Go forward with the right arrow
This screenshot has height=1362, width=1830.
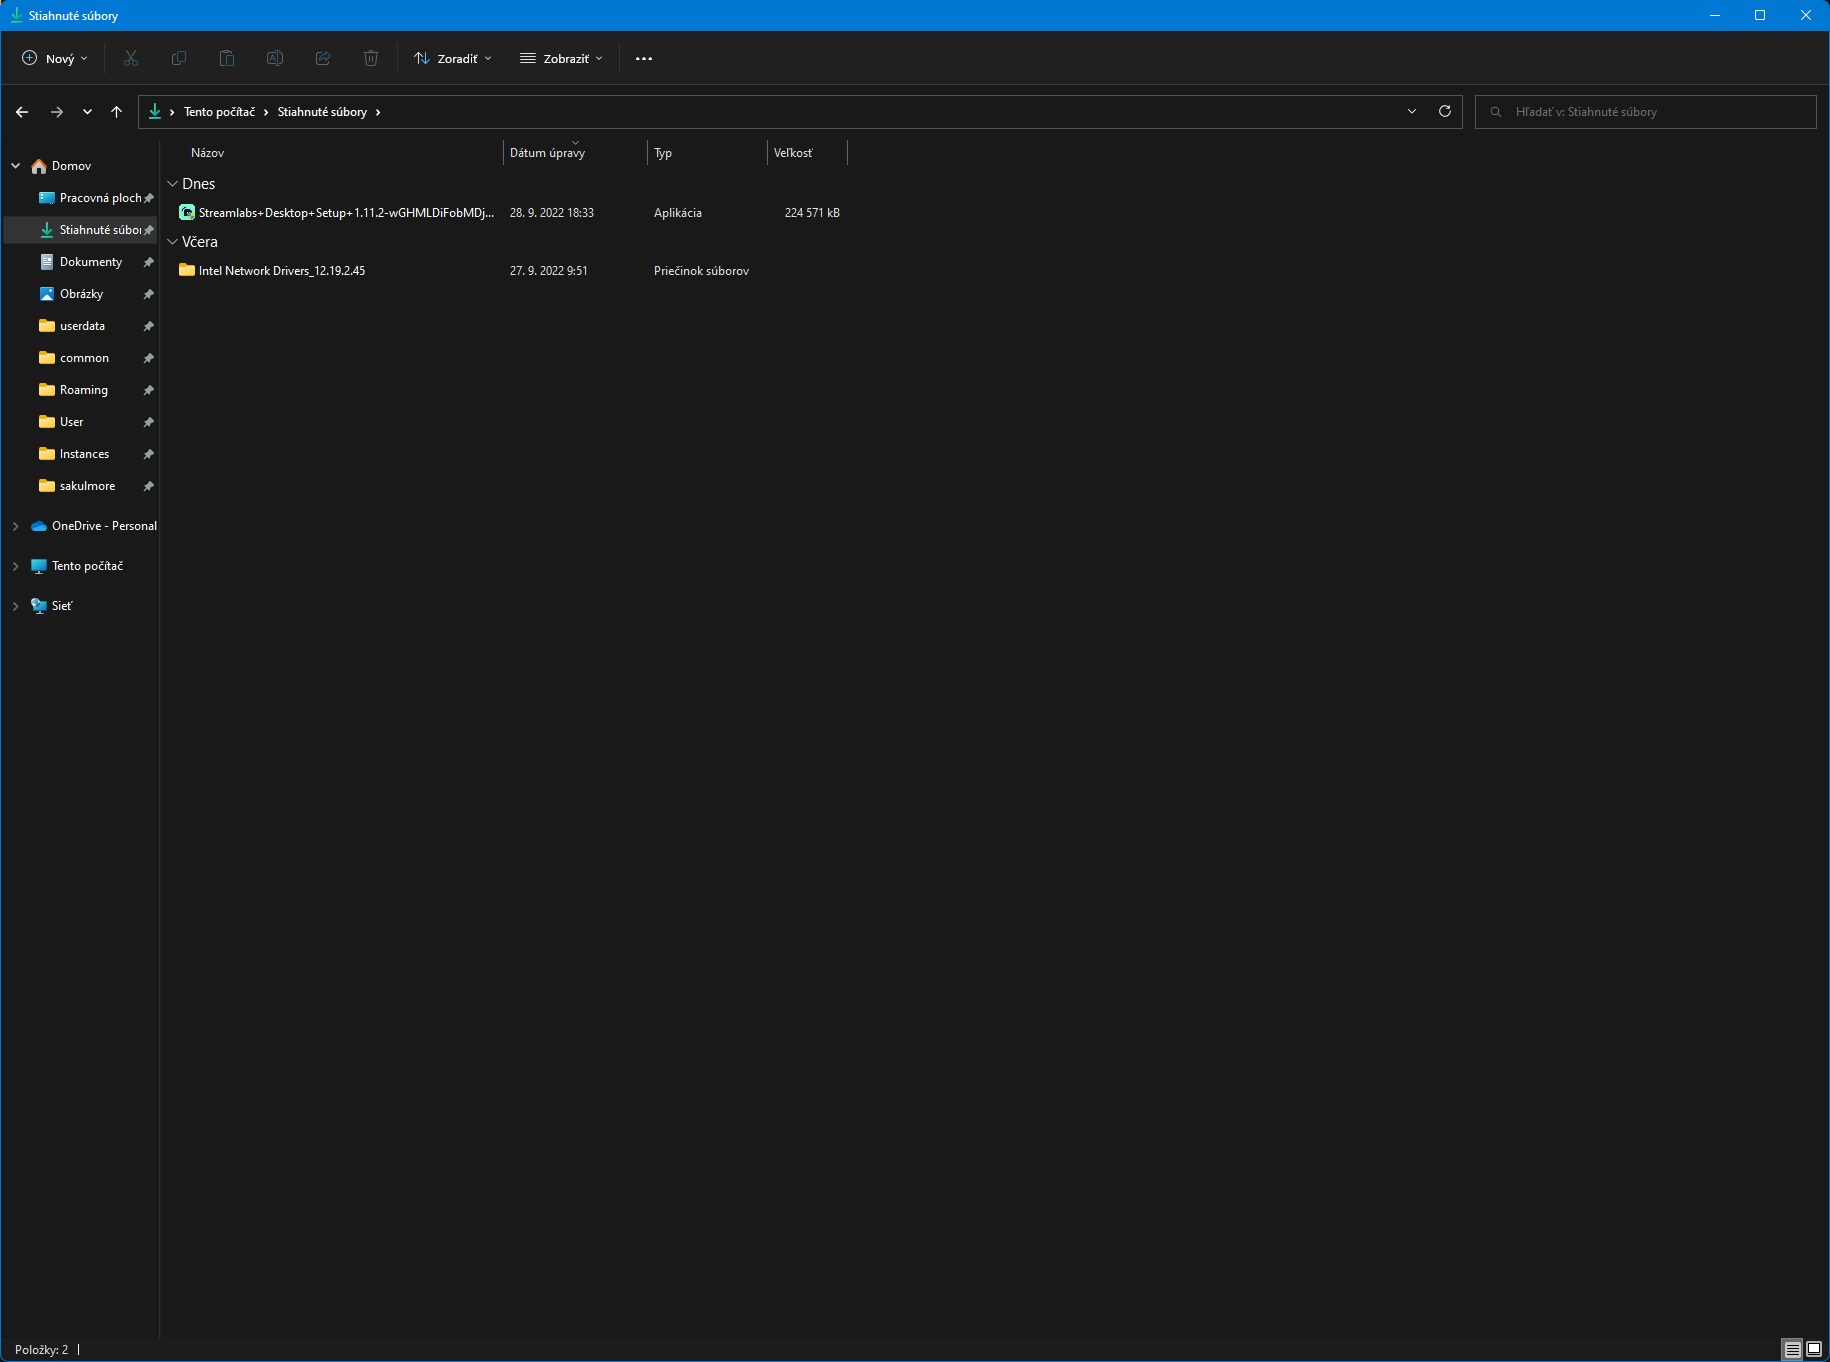[x=57, y=112]
